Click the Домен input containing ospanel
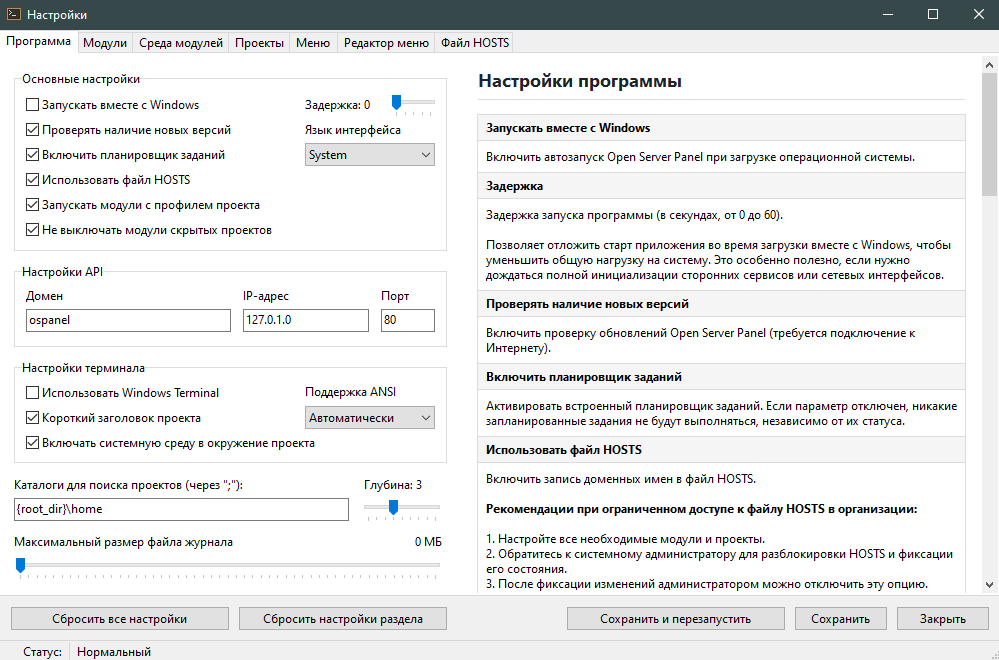This screenshot has width=999, height=660. [x=128, y=320]
